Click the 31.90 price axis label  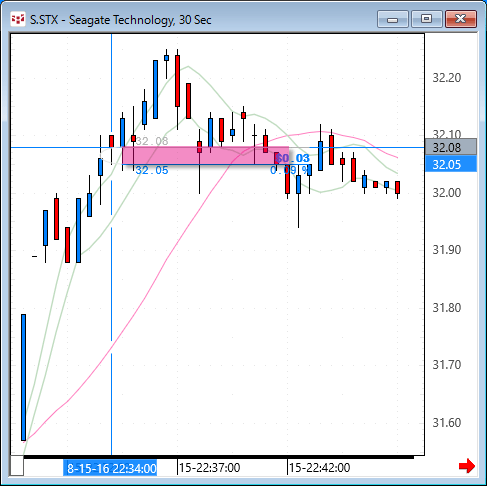tap(447, 250)
